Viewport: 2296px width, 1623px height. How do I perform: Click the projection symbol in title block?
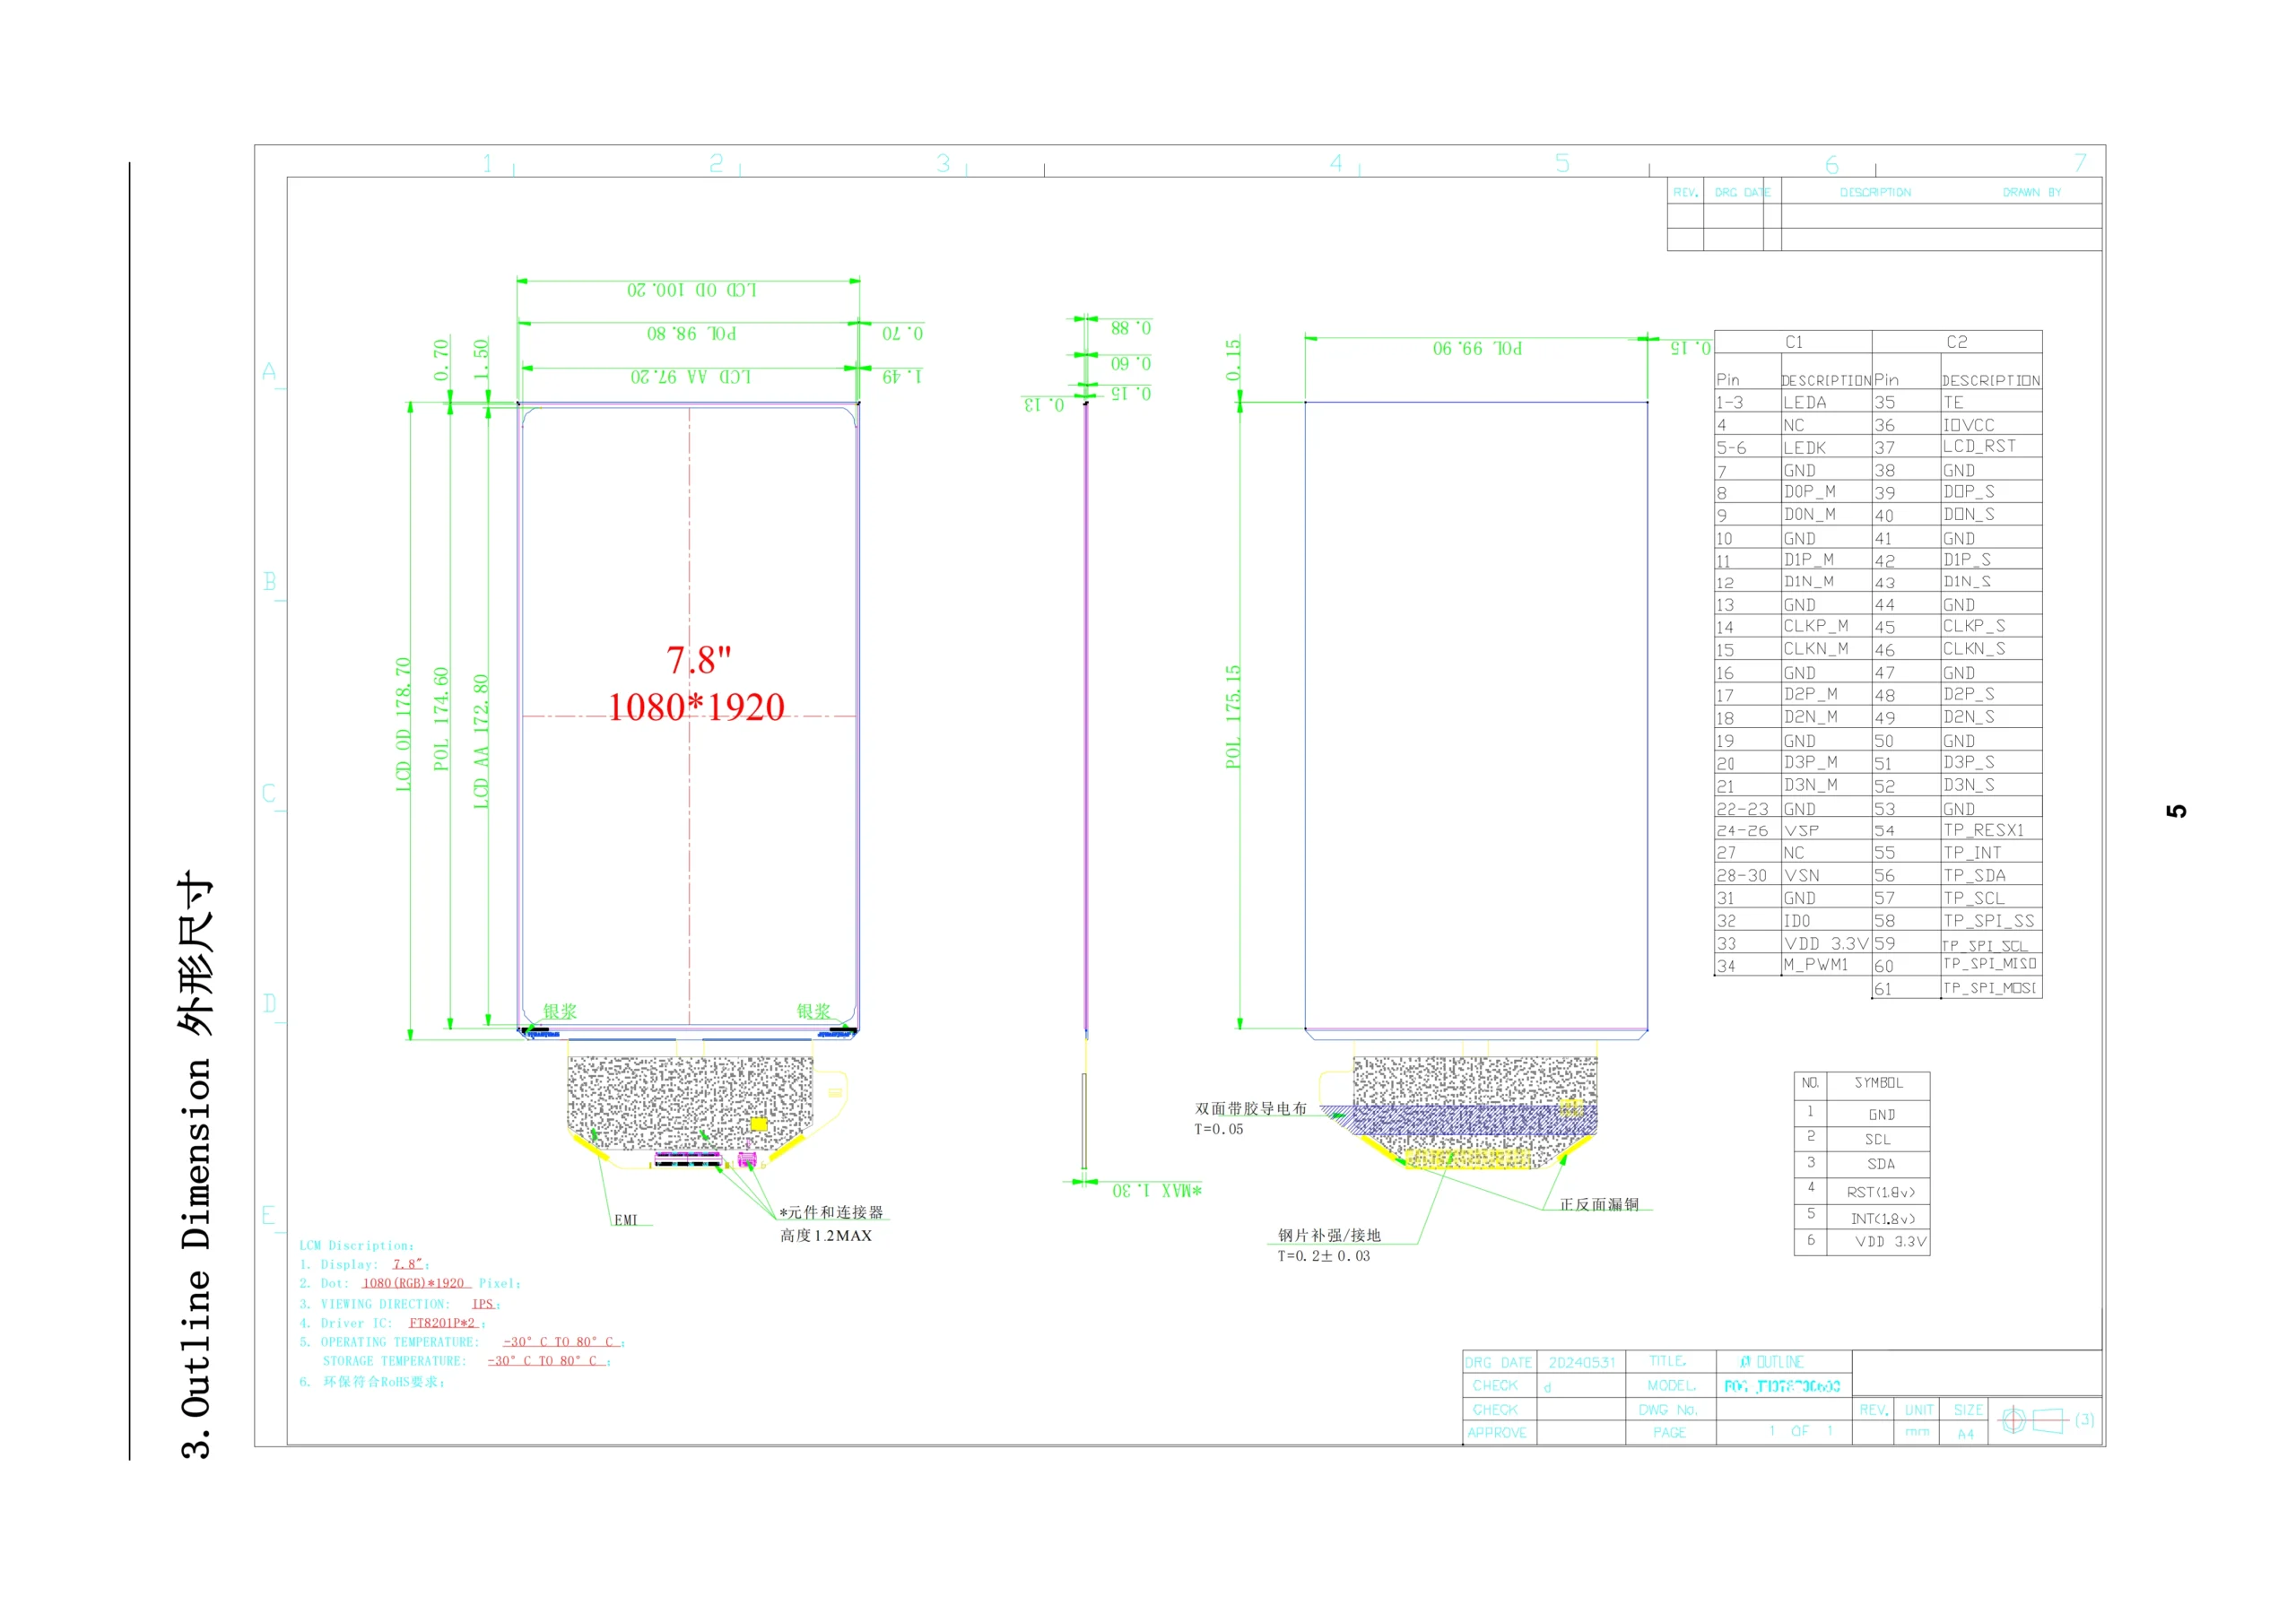pyautogui.click(x=2034, y=1421)
